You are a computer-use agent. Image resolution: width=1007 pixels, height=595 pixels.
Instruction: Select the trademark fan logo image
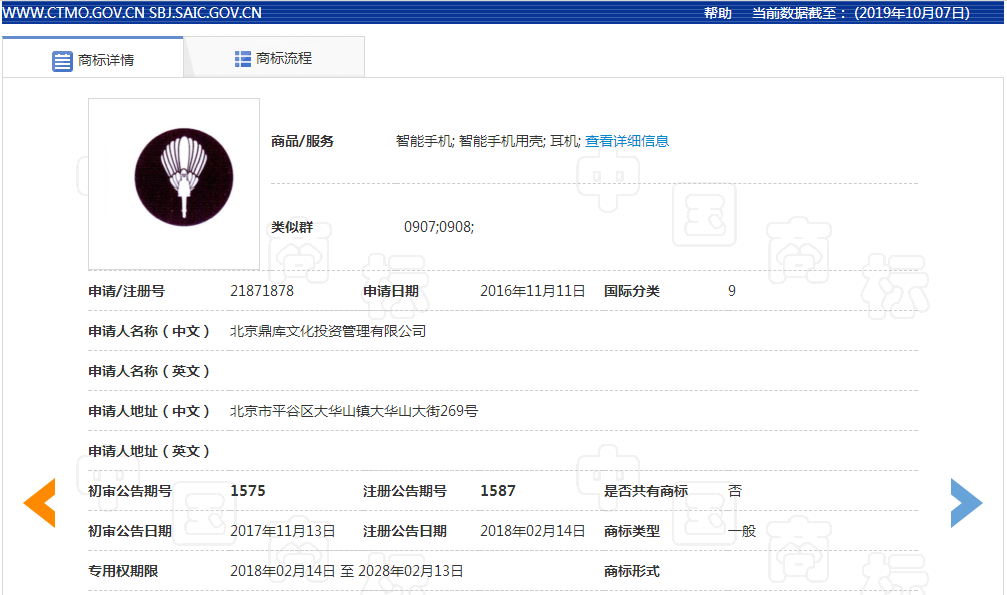(183, 176)
